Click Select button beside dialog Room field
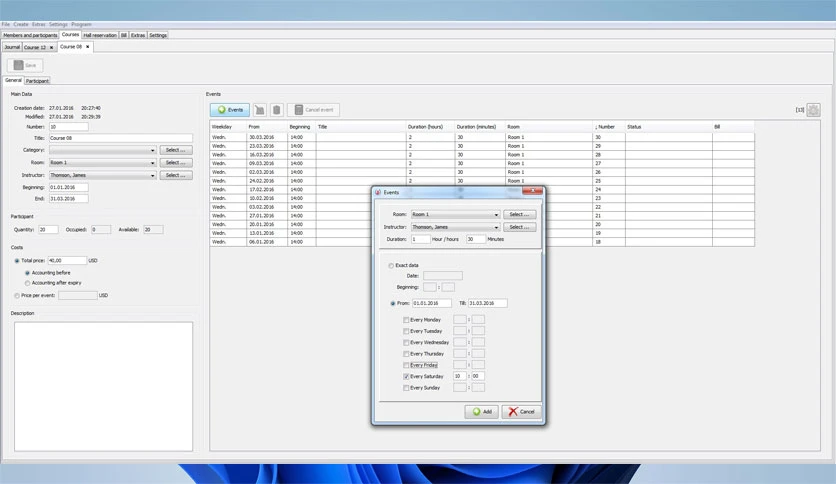The image size is (836, 484). [519, 214]
